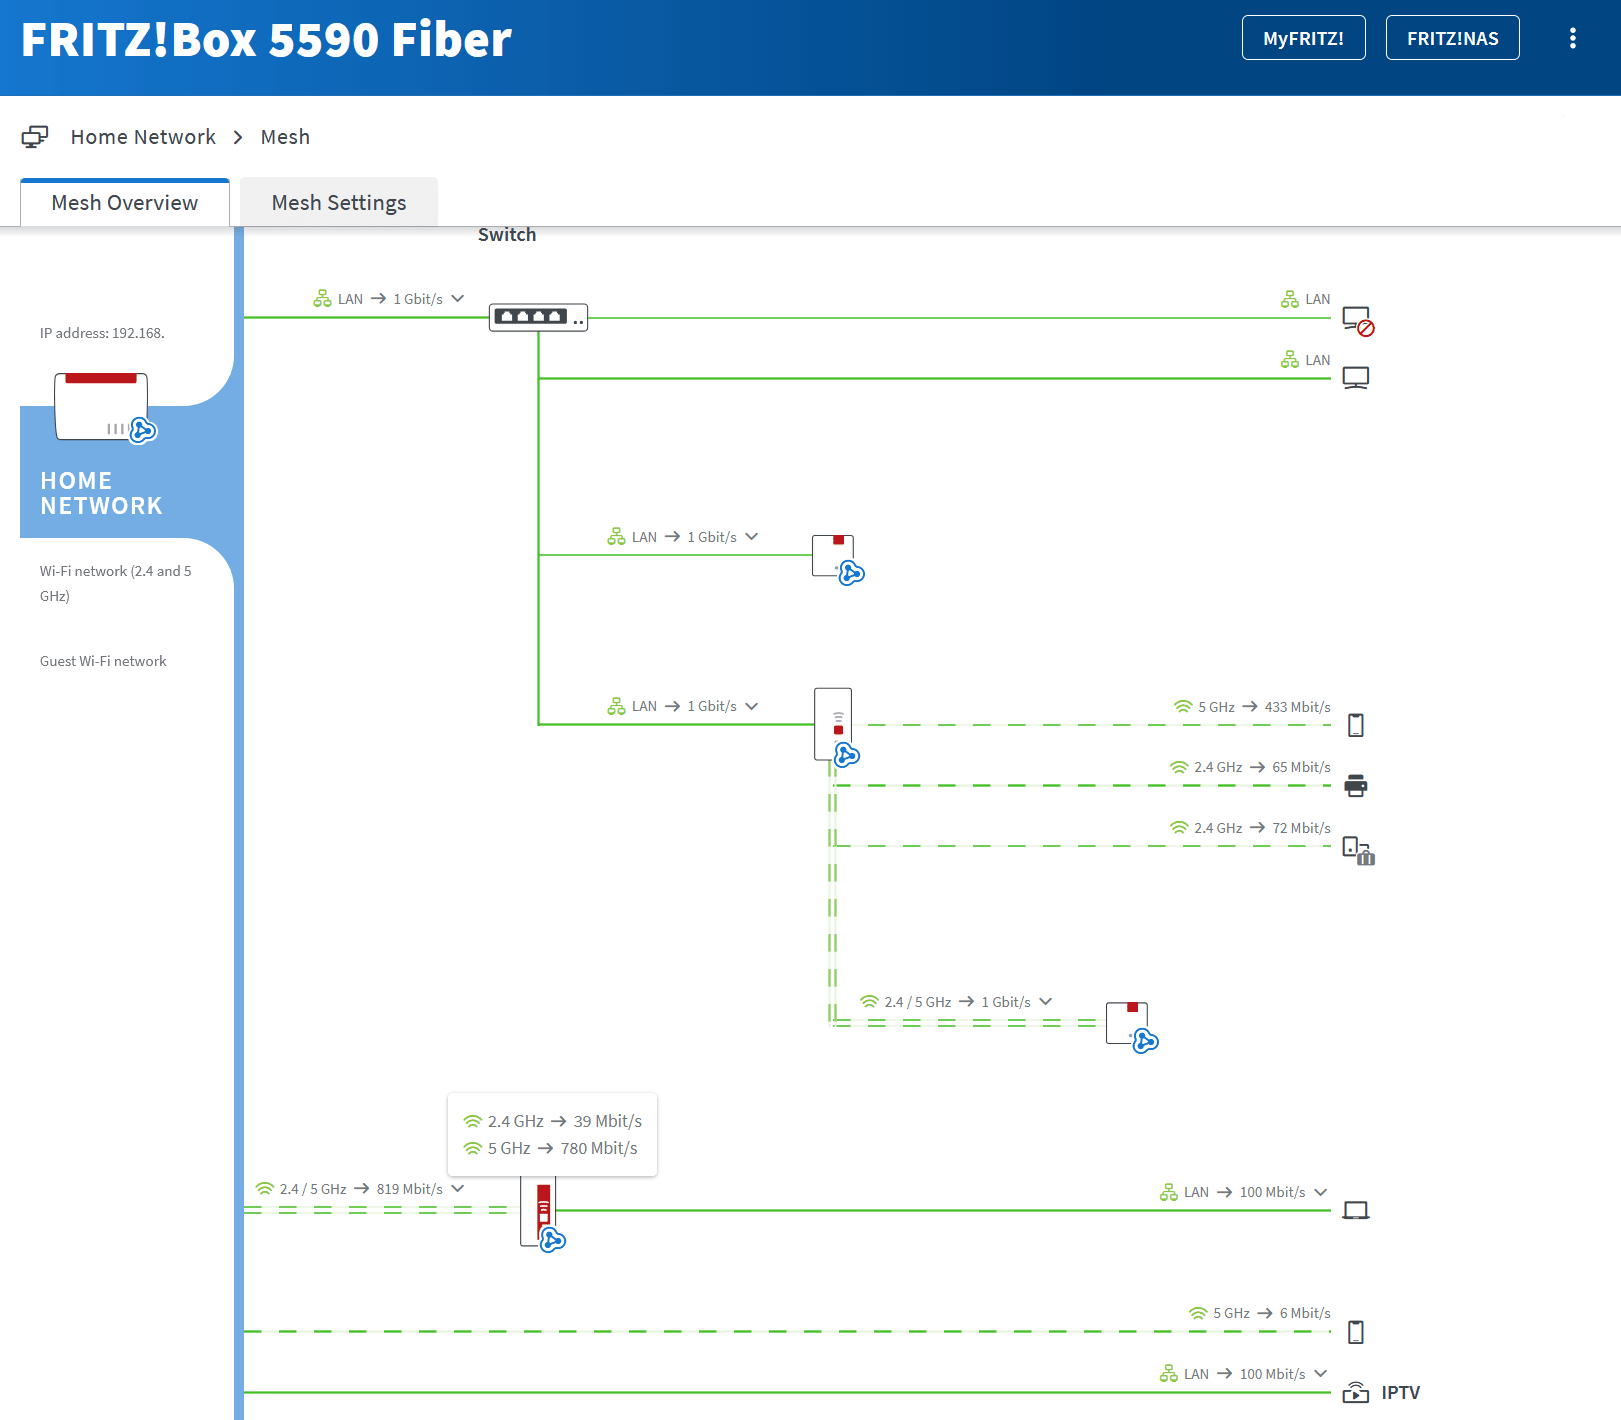Go to Home Network breadcrumb link
Screen dimensions: 1621x1420
click(143, 137)
